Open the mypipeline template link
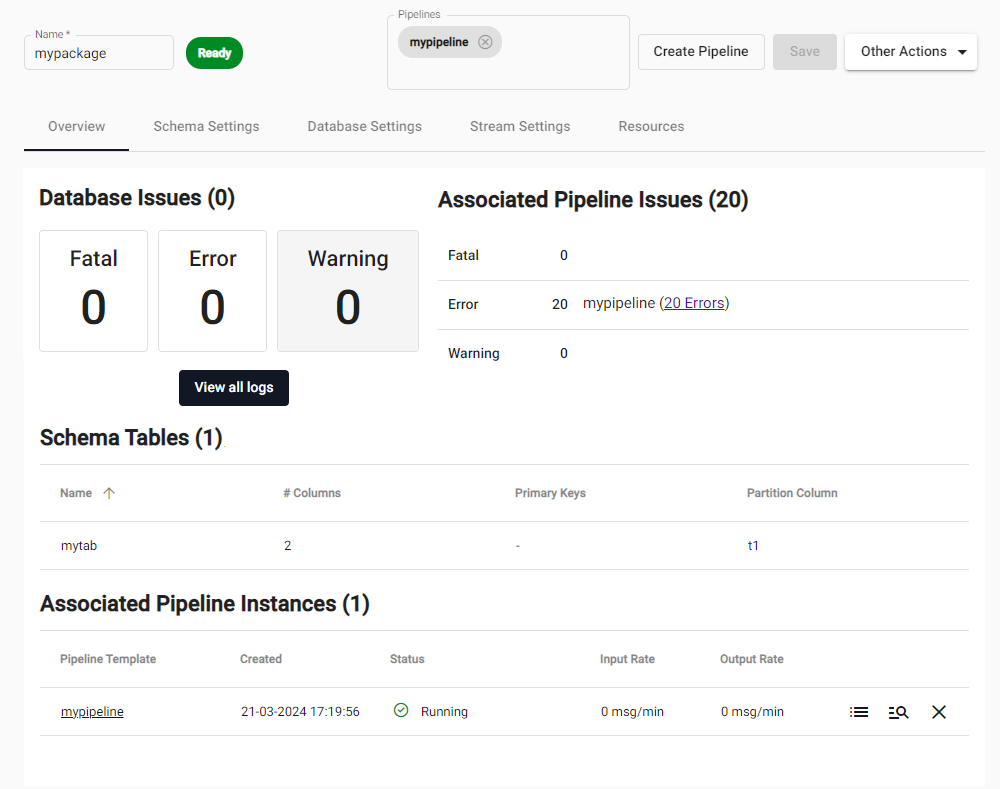Image resolution: width=1000 pixels, height=789 pixels. pos(92,712)
